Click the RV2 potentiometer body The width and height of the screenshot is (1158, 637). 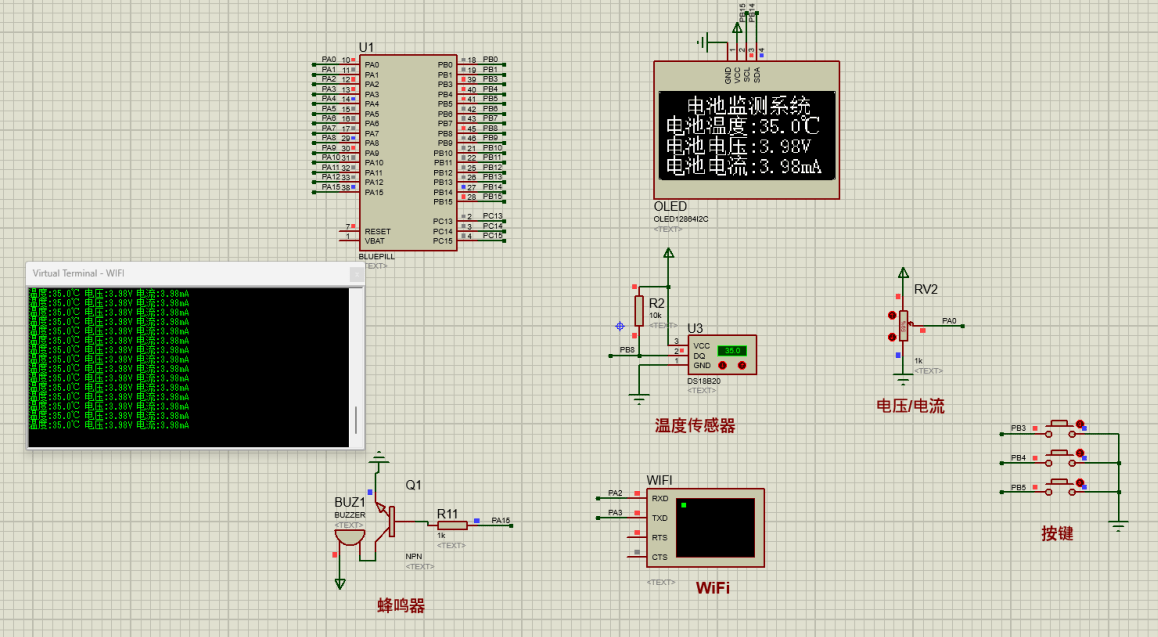point(904,325)
